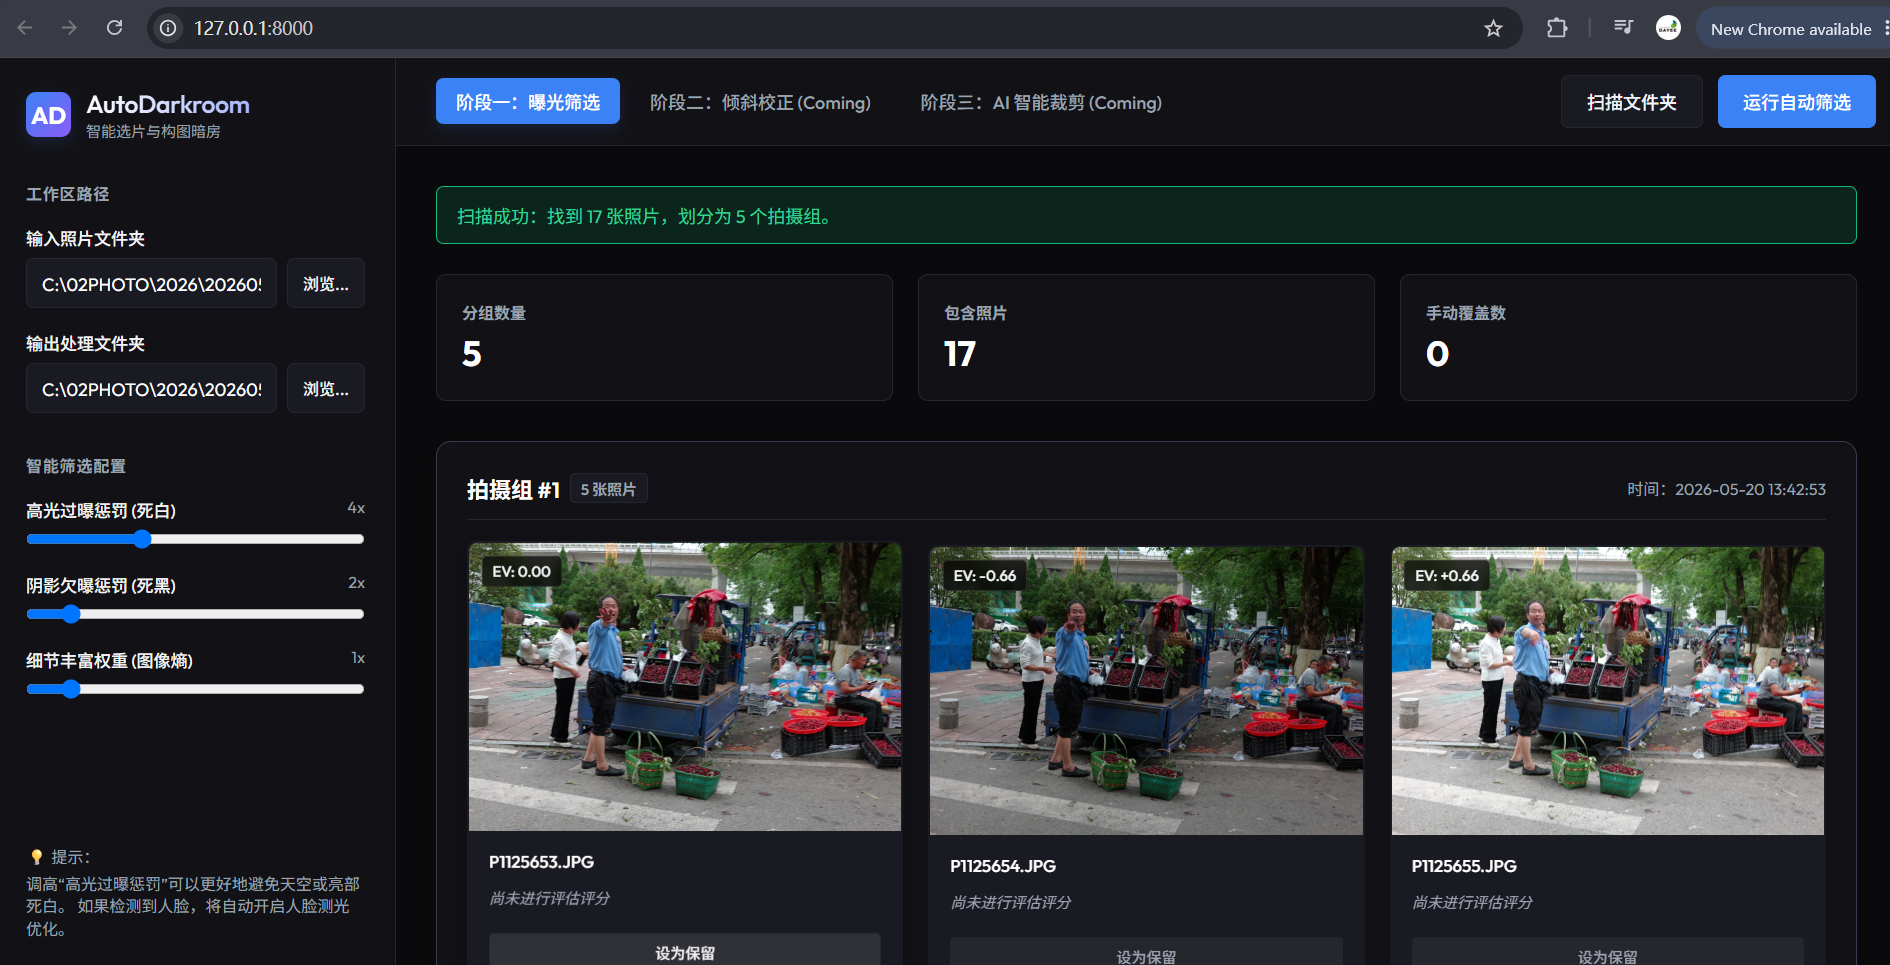
Task: Click the 4x value of highlight penalty
Action: (356, 508)
